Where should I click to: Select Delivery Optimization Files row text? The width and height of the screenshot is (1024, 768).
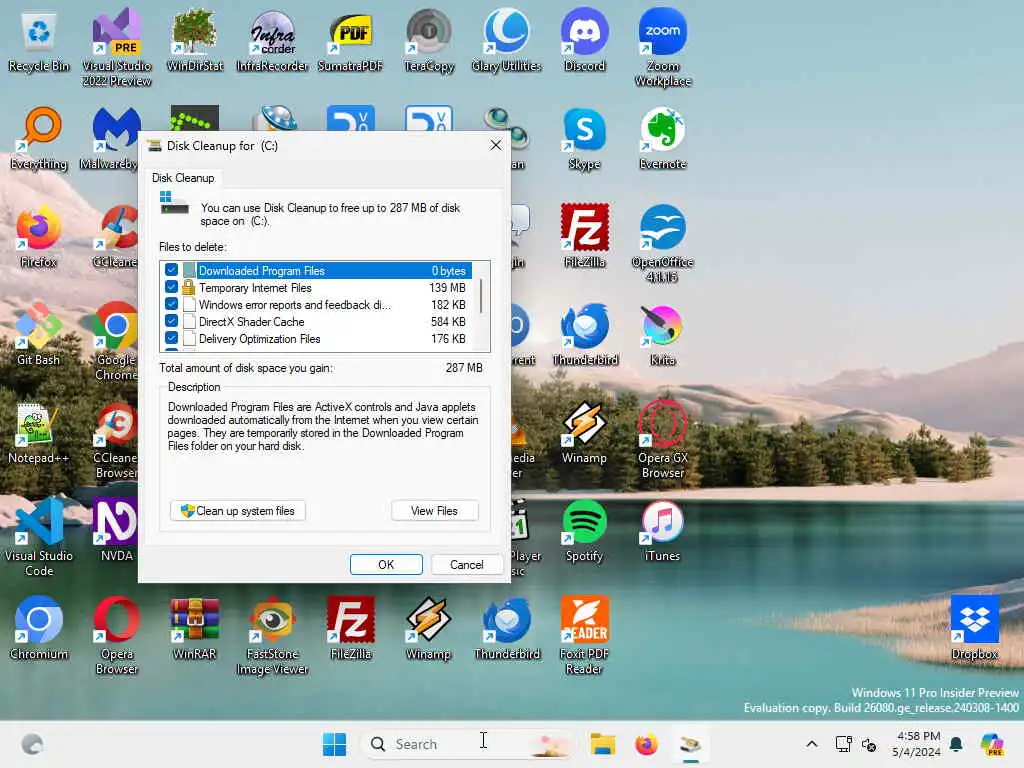tap(259, 339)
